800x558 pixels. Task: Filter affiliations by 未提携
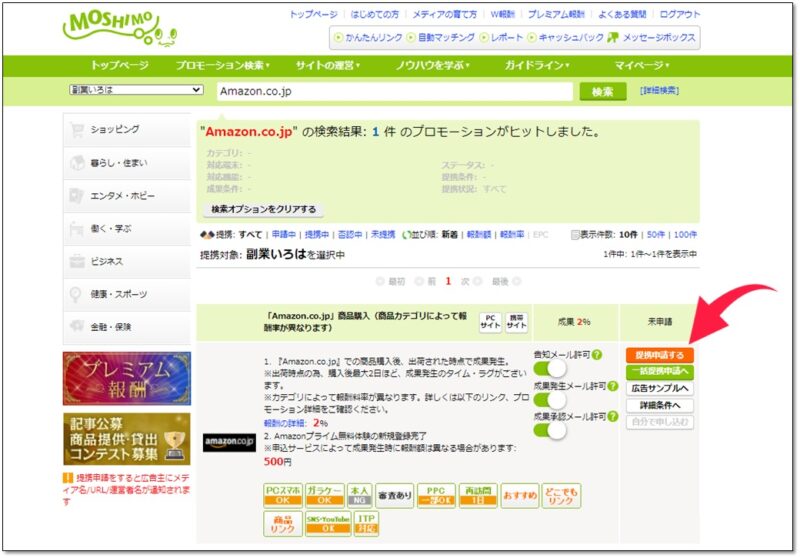[383, 235]
